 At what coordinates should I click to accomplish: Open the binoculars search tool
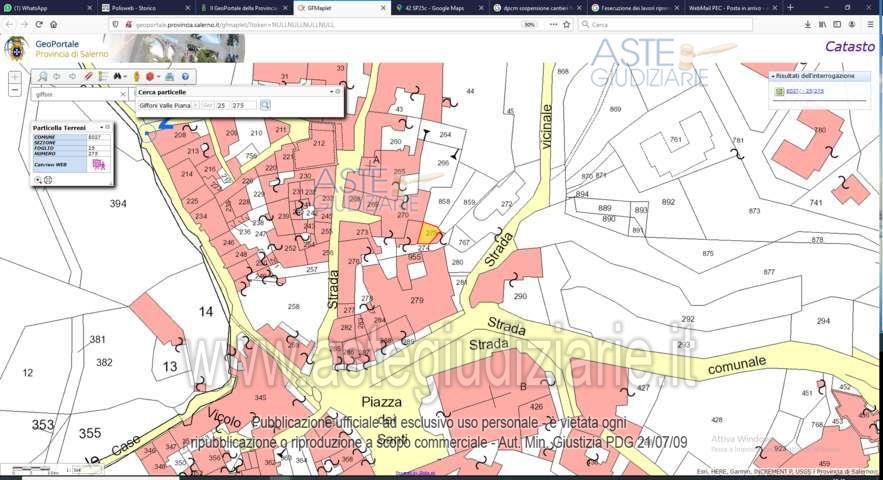pos(119,76)
